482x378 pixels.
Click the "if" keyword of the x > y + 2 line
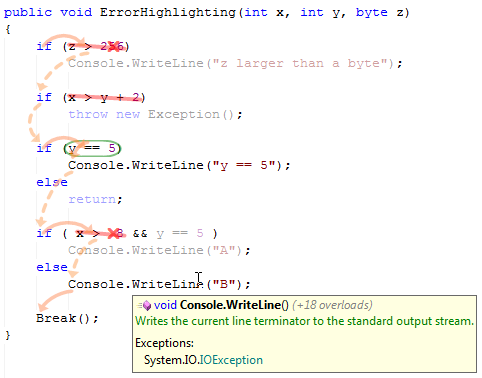pos(44,97)
